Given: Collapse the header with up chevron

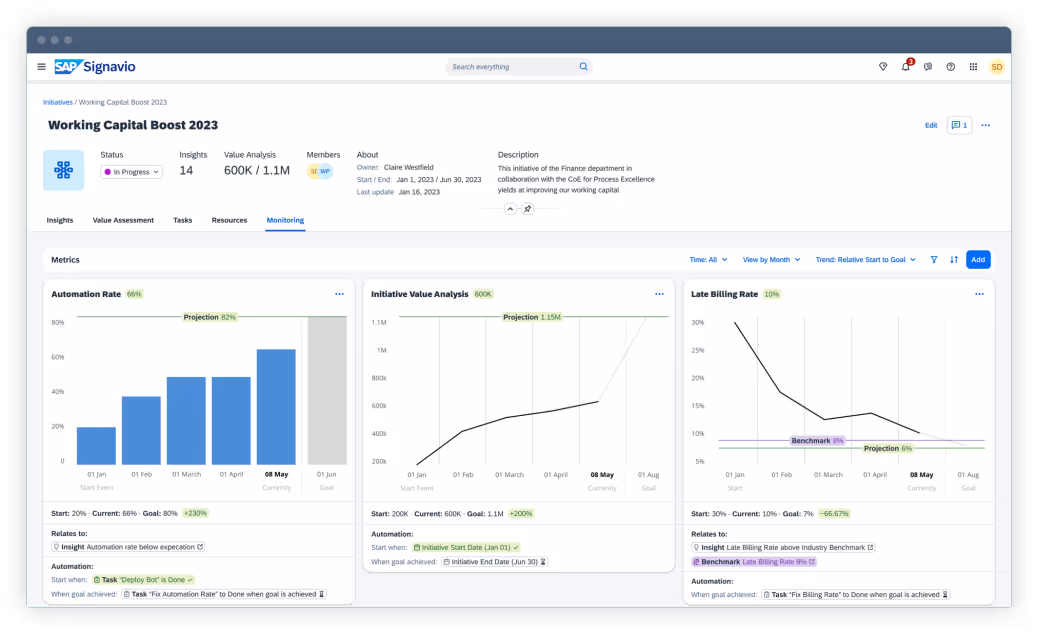Looking at the screenshot, I should (510, 209).
